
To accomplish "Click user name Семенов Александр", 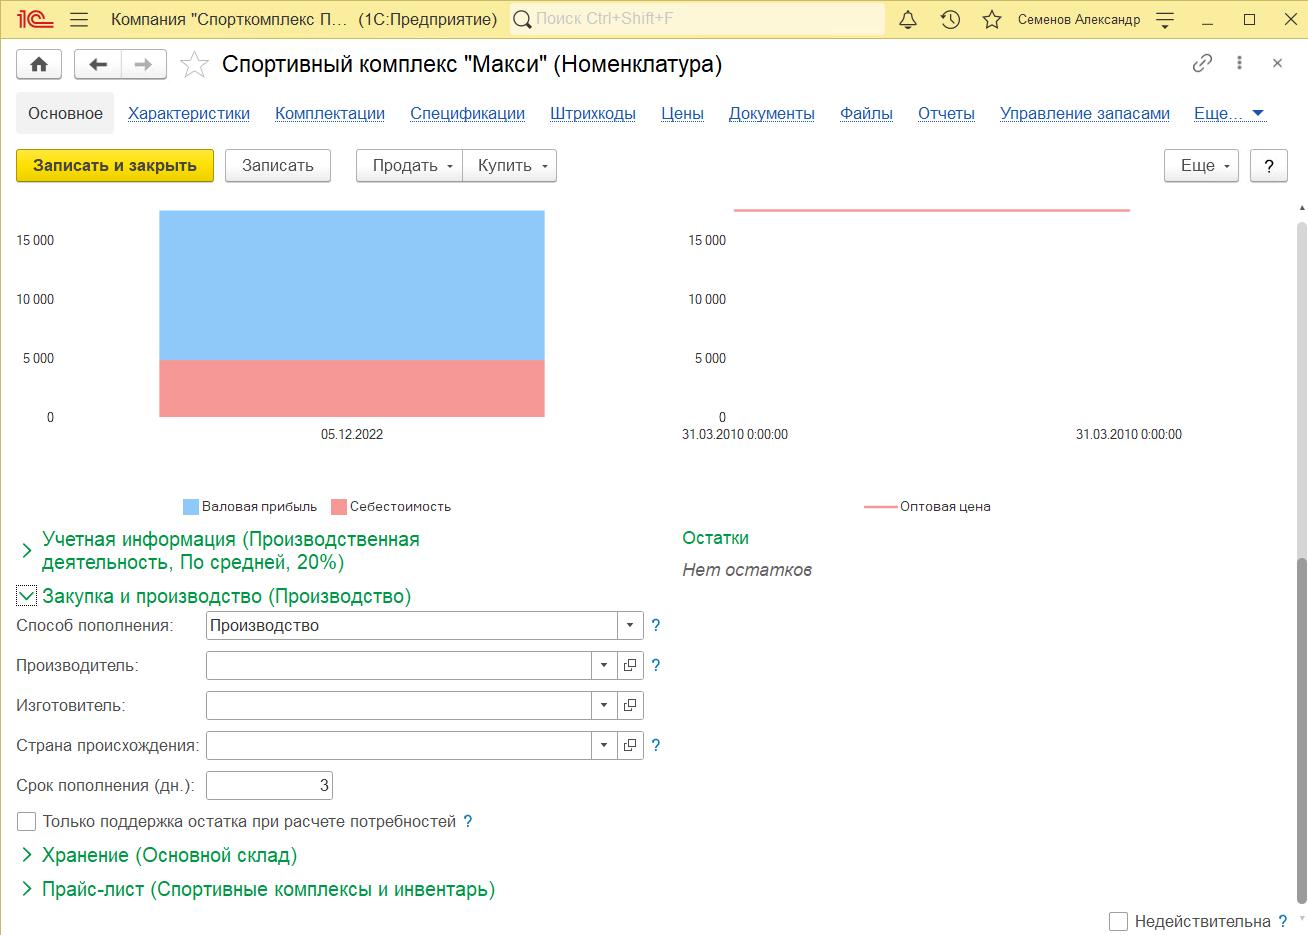I will 1079,19.
